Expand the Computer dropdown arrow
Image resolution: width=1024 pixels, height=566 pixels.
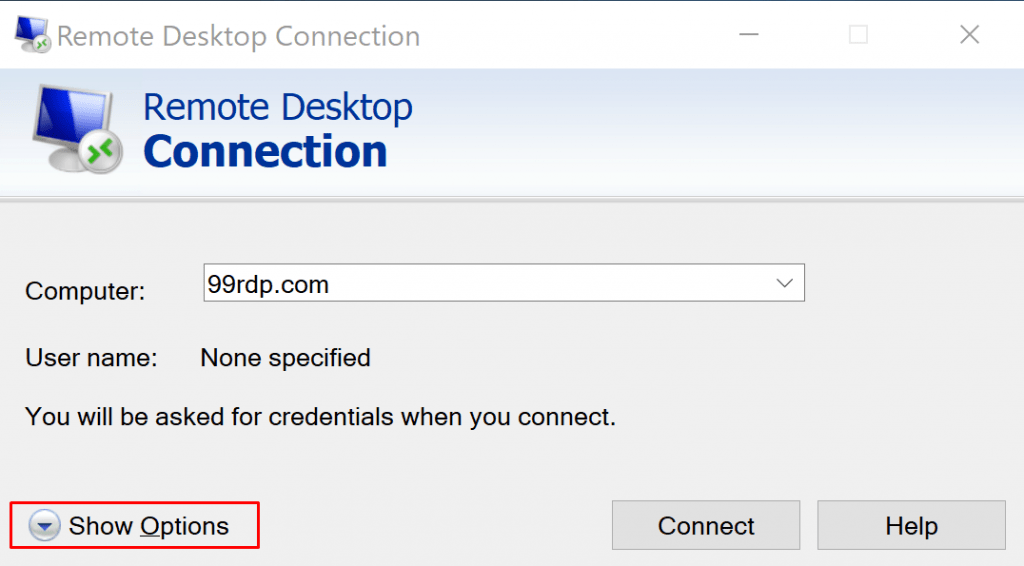785,284
